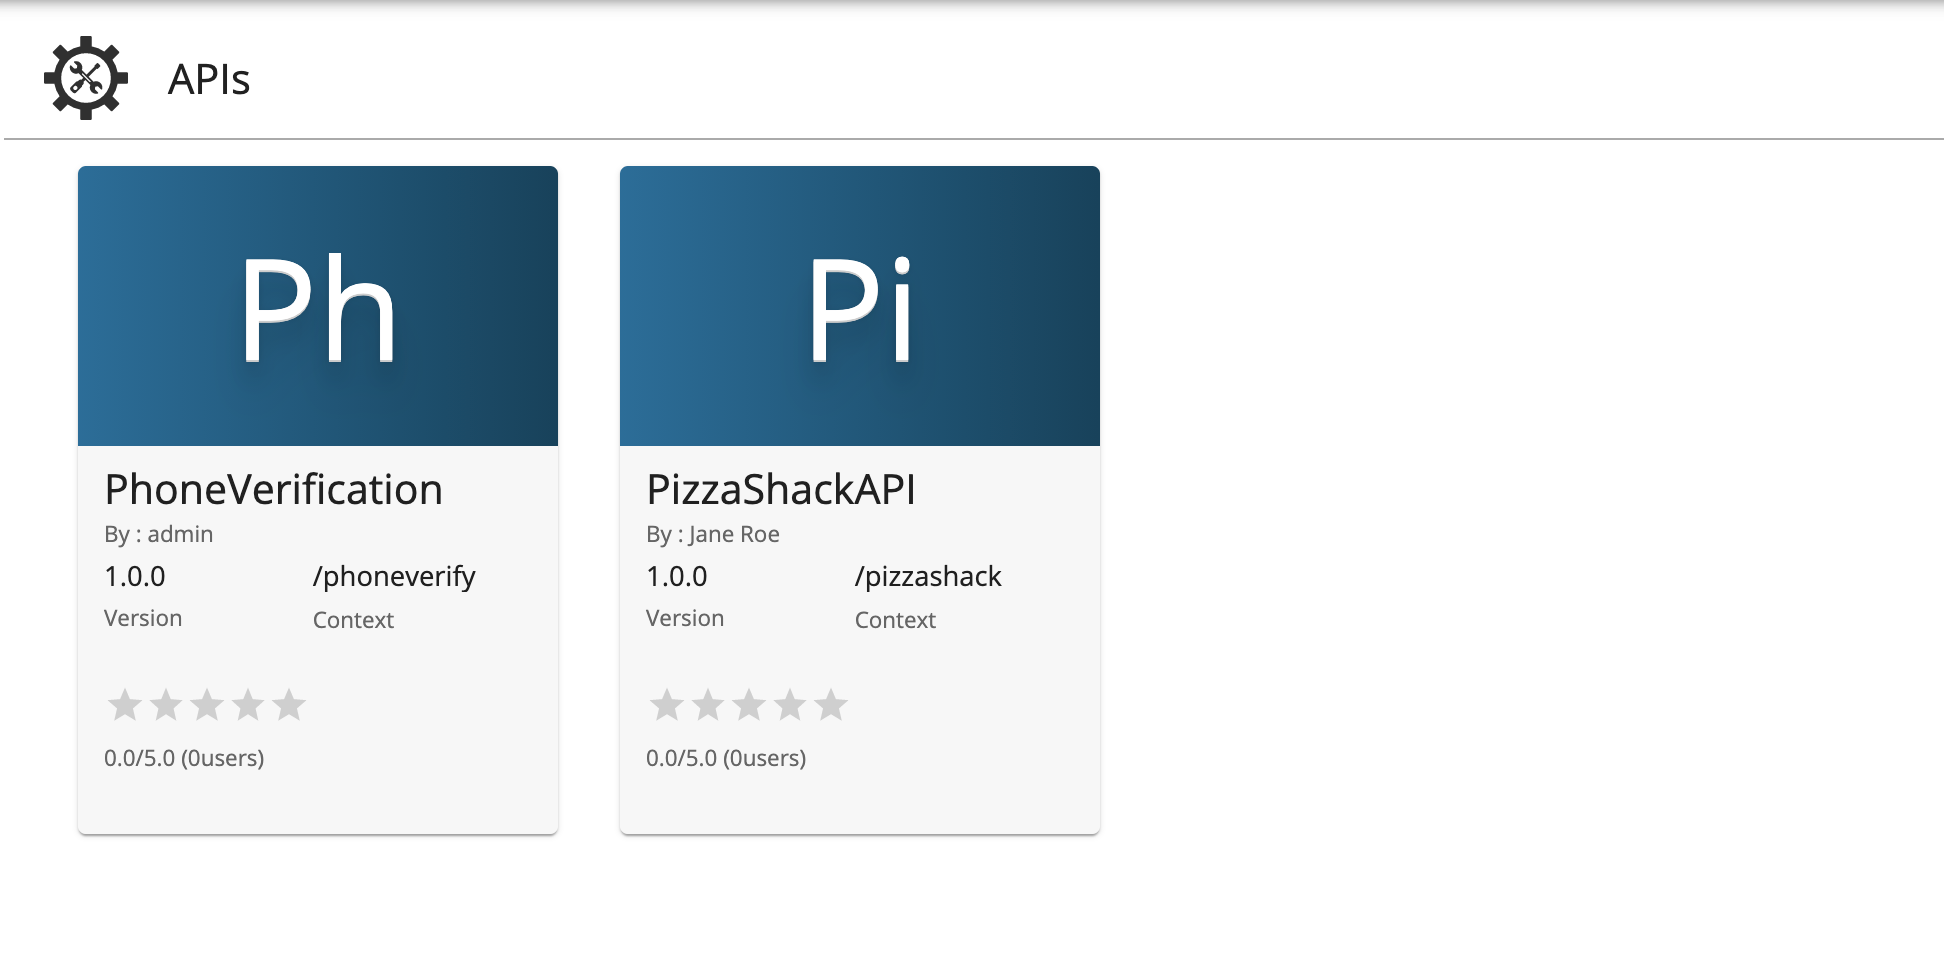Open the PhoneVerification API title link
This screenshot has height=964, width=1944.
[274, 489]
